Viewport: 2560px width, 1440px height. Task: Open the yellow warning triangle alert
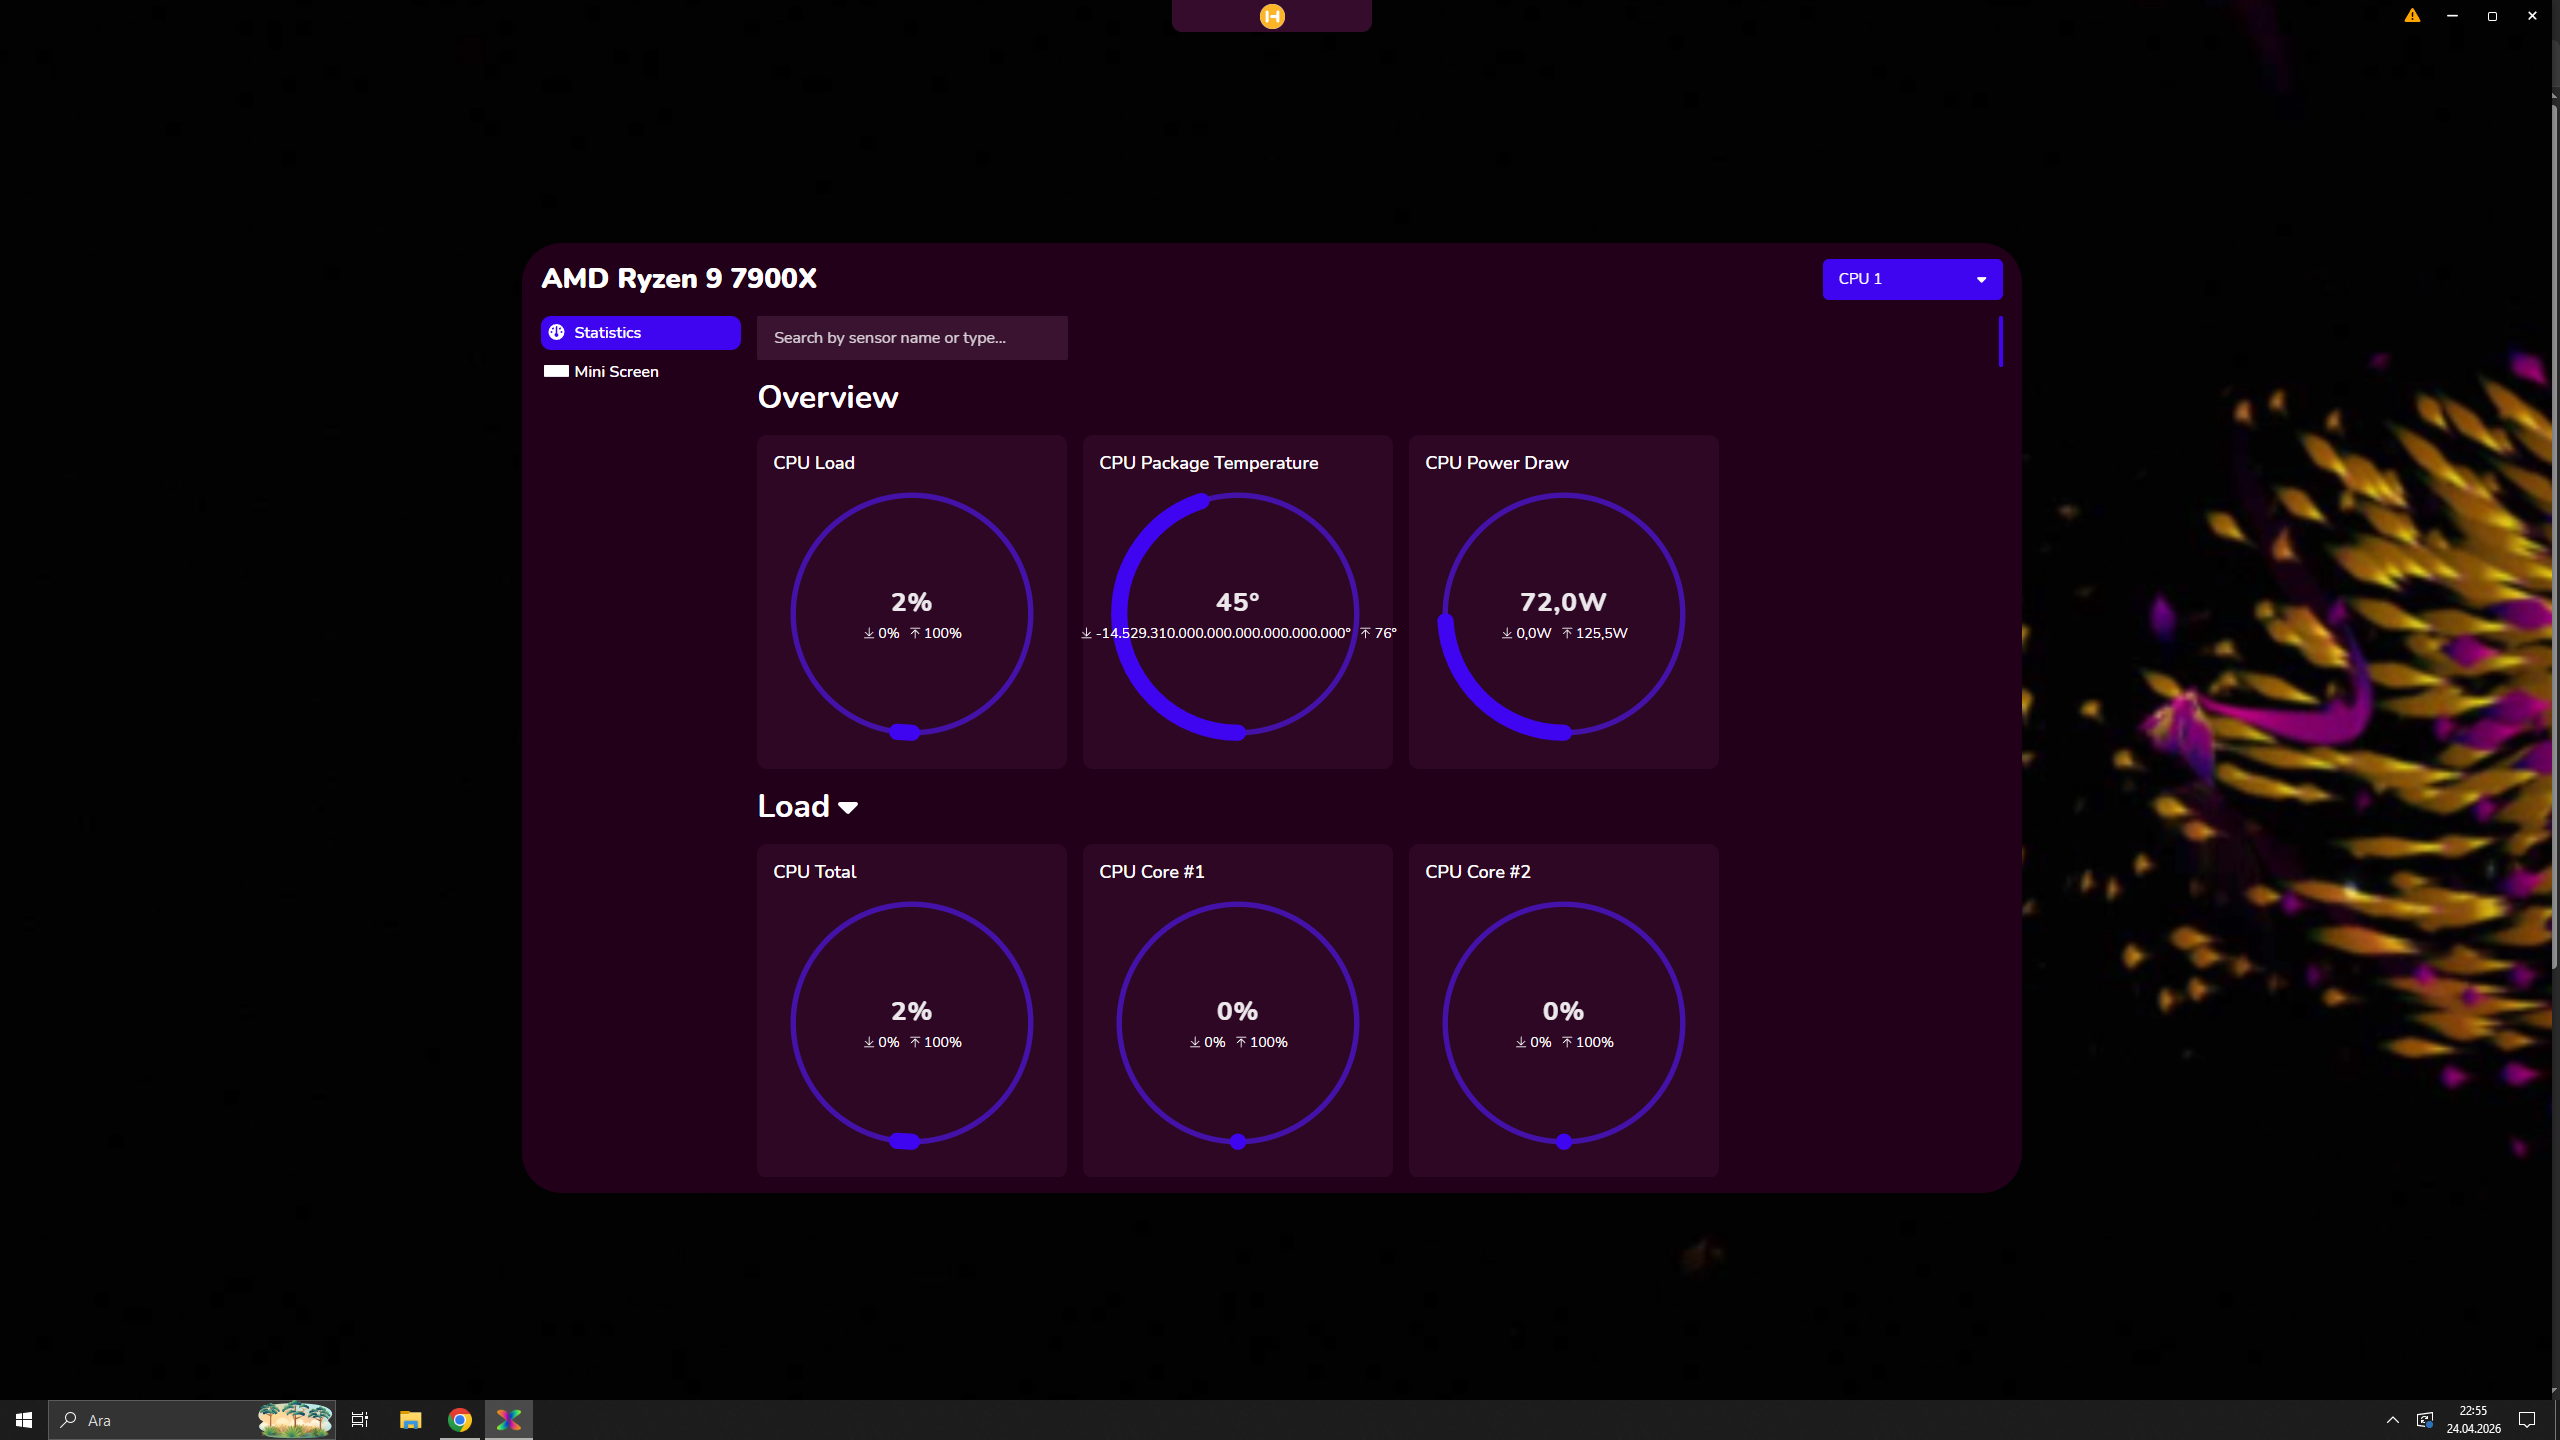pos(2413,16)
